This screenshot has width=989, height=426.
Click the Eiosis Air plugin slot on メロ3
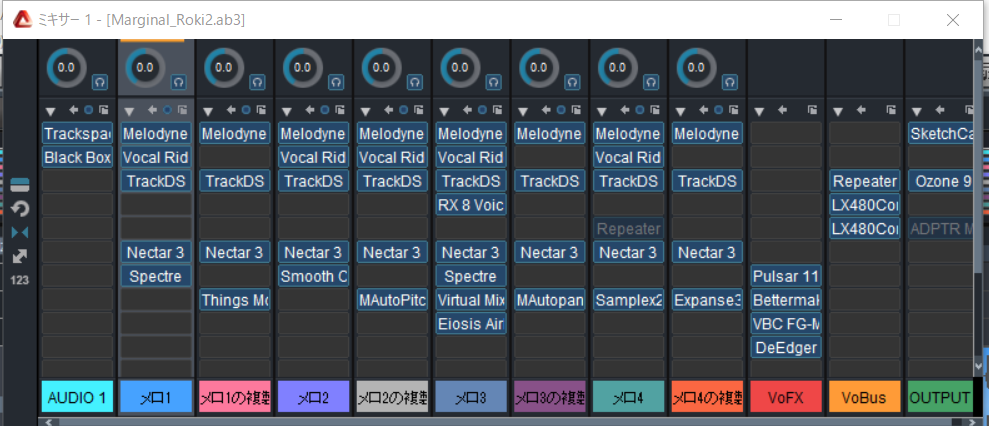coord(471,324)
